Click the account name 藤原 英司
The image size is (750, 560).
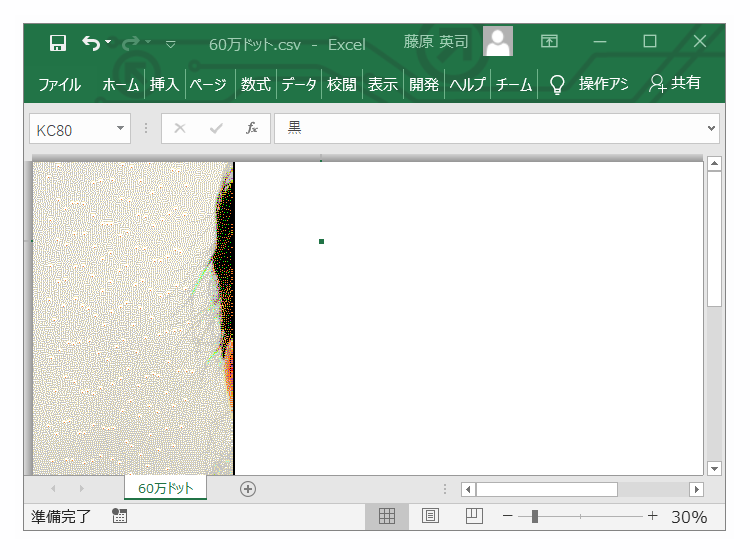pyautogui.click(x=435, y=42)
